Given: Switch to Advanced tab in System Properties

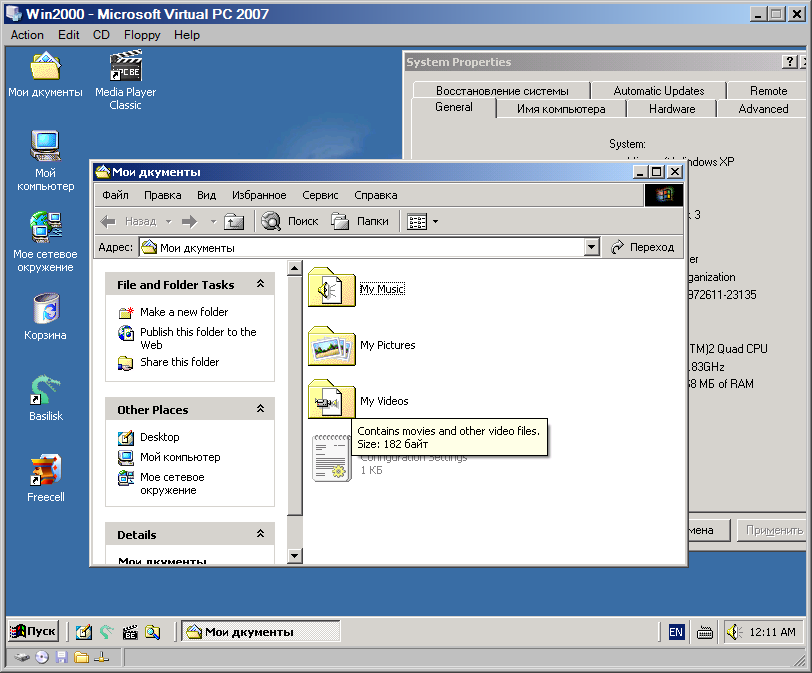Looking at the screenshot, I should (x=763, y=109).
